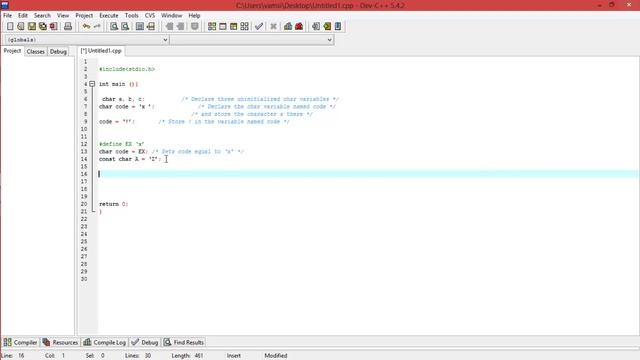This screenshot has height=360, width=640.
Task: Click line number 22 in the gutter
Action: (84, 219)
